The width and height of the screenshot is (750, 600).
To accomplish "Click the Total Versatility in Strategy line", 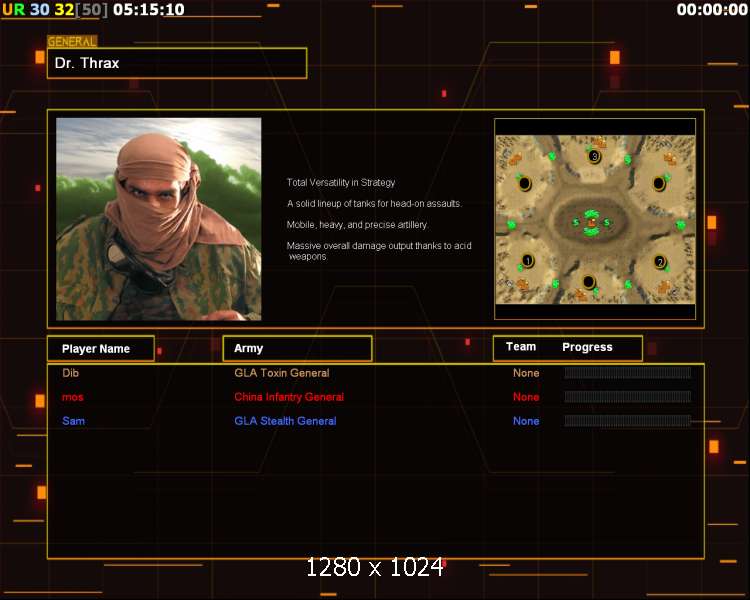I will (341, 183).
